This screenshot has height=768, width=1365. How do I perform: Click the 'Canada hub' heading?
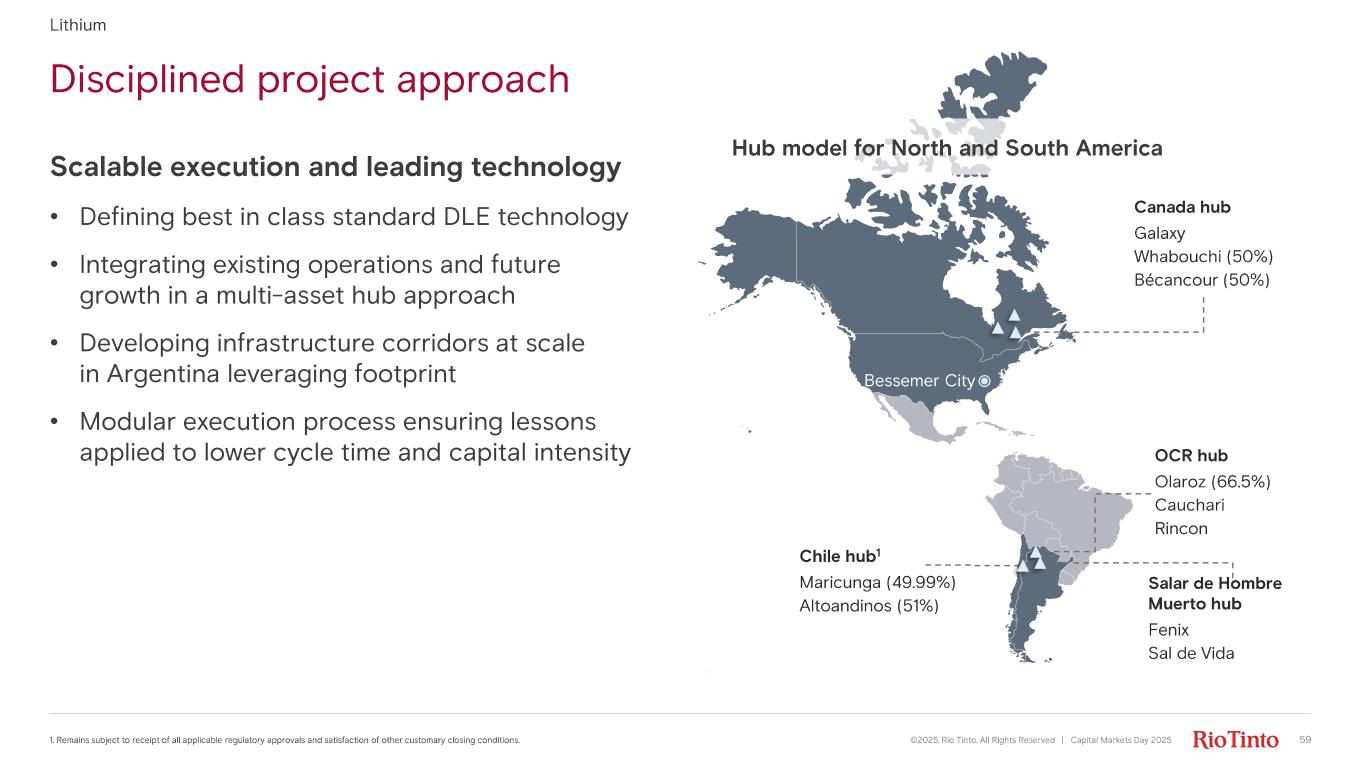coord(1182,207)
